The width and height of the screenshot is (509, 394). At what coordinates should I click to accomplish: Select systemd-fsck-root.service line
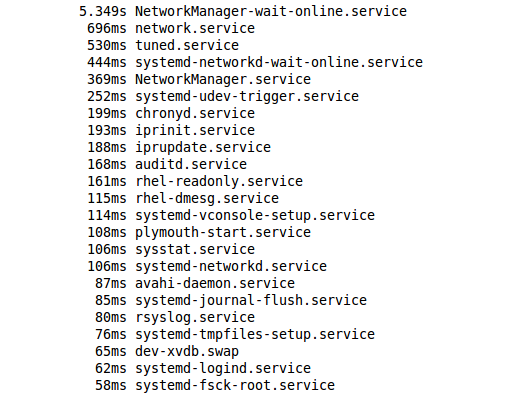[x=215, y=385]
